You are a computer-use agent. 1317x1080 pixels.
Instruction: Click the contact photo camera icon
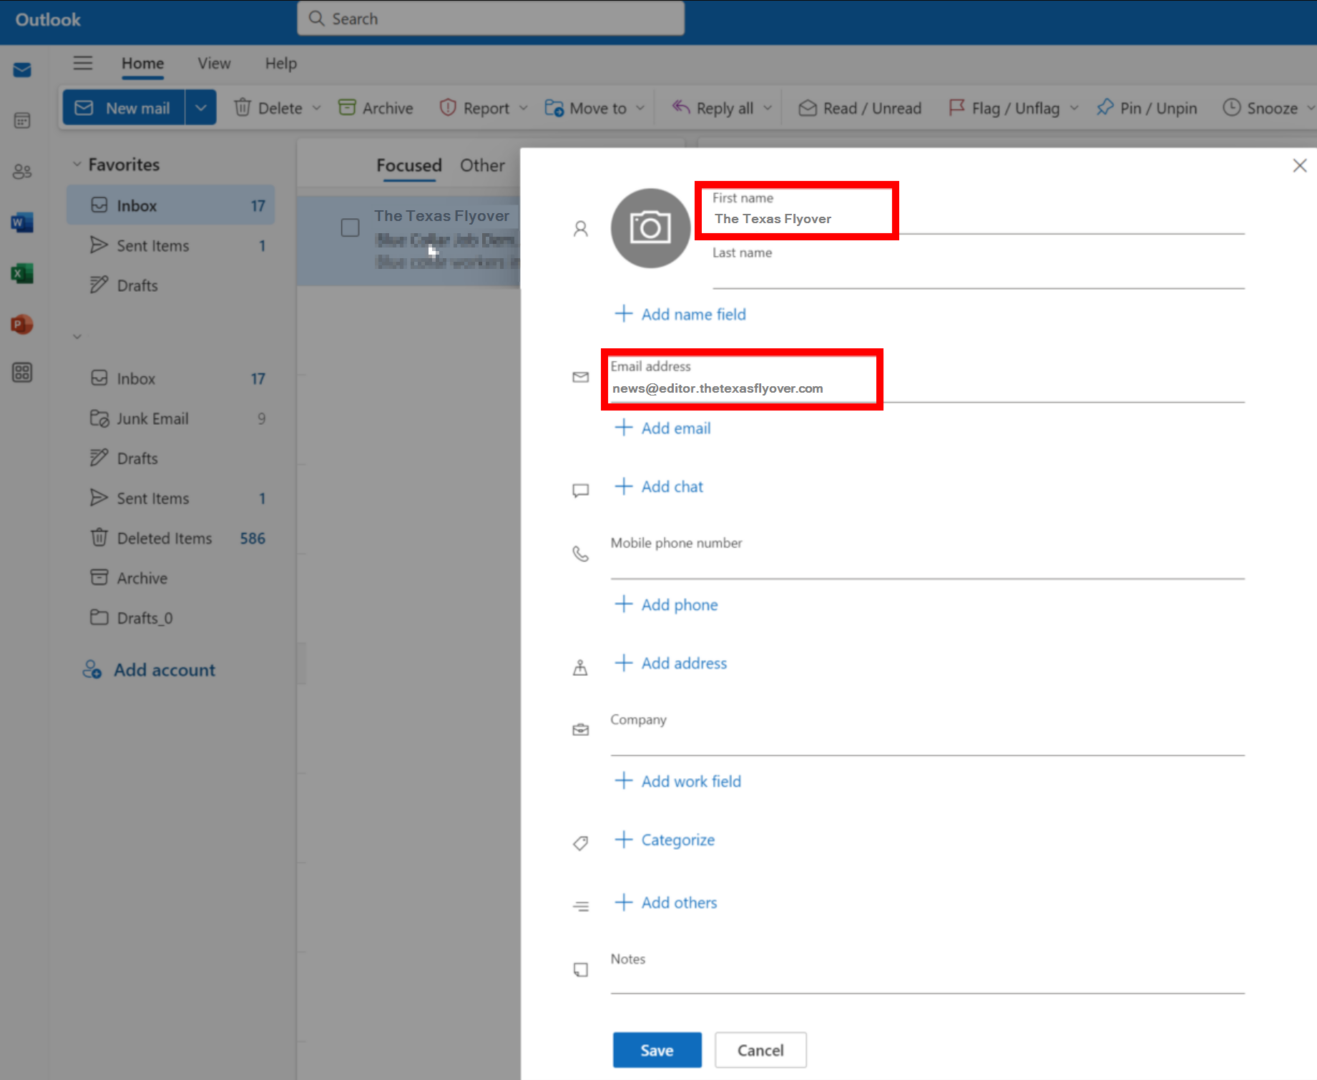point(650,228)
